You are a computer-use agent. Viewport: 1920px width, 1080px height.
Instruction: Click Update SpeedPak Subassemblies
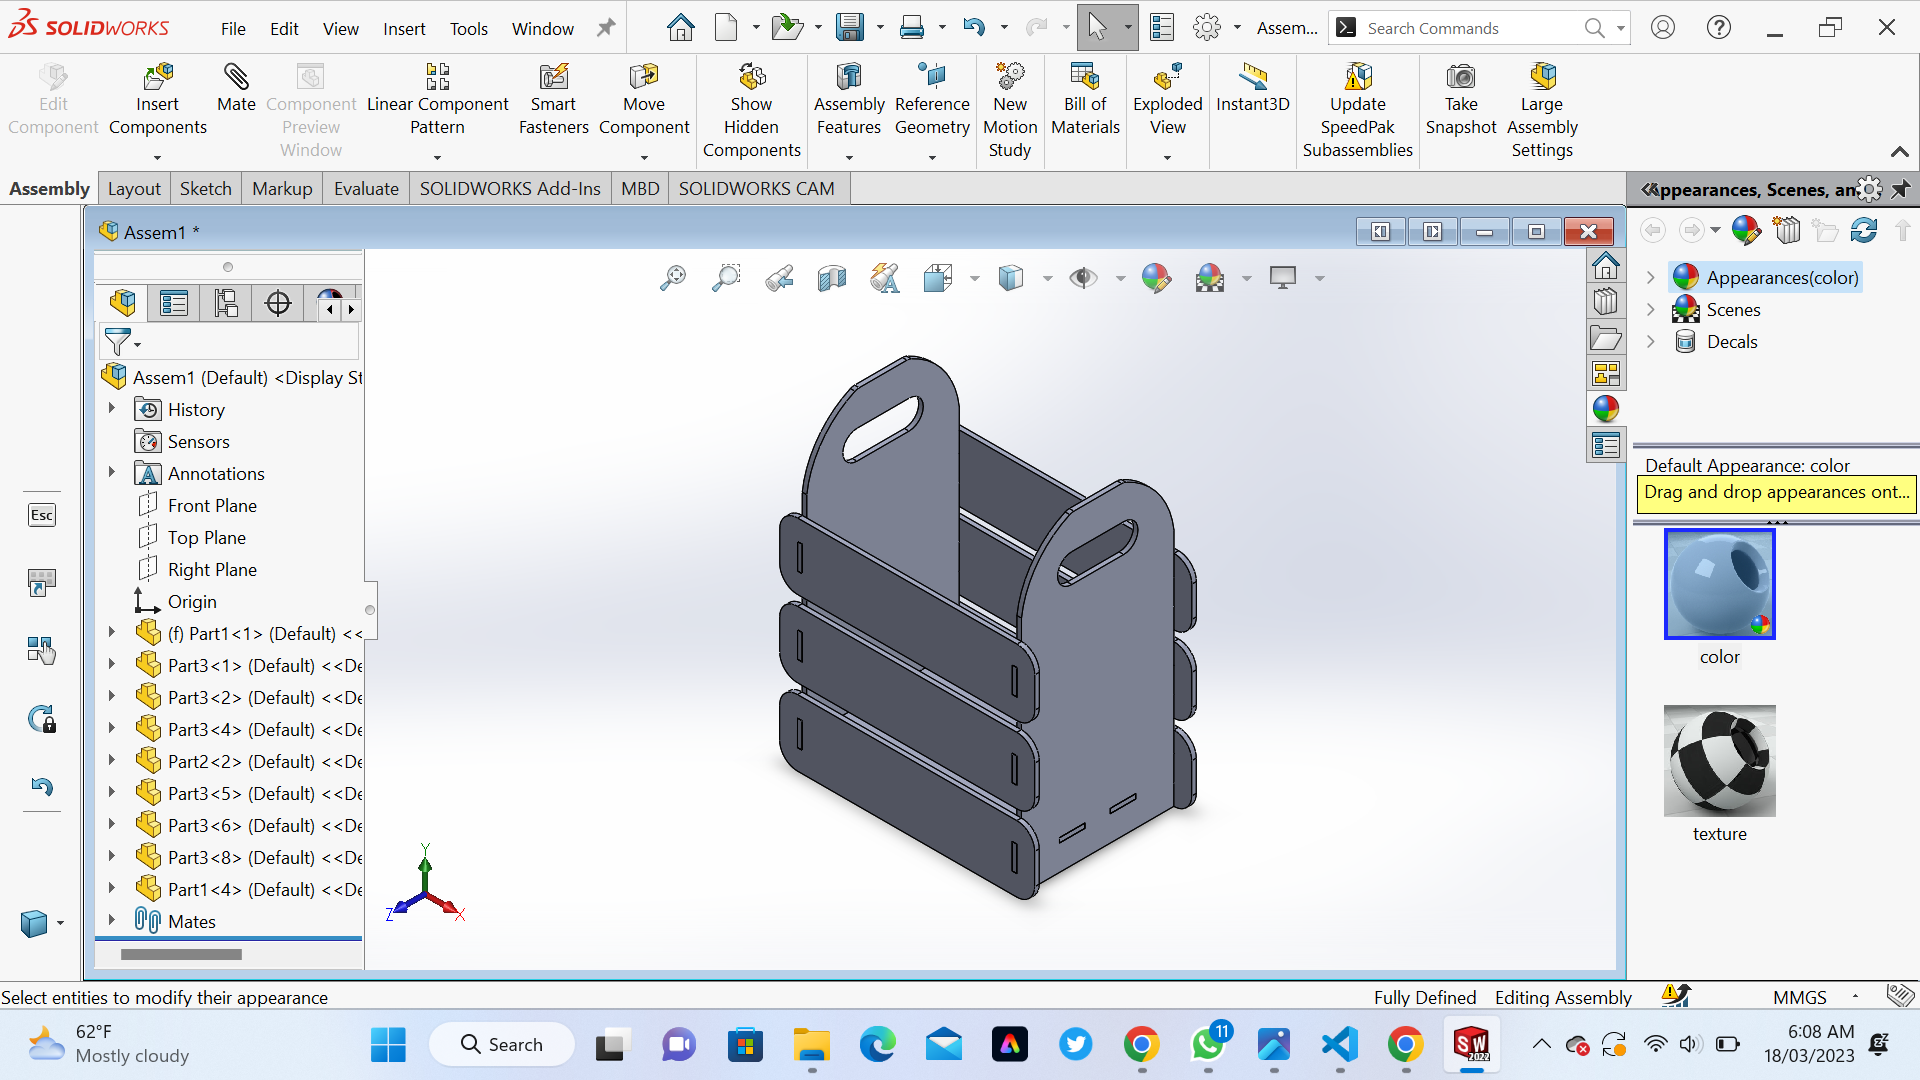[x=1357, y=110]
